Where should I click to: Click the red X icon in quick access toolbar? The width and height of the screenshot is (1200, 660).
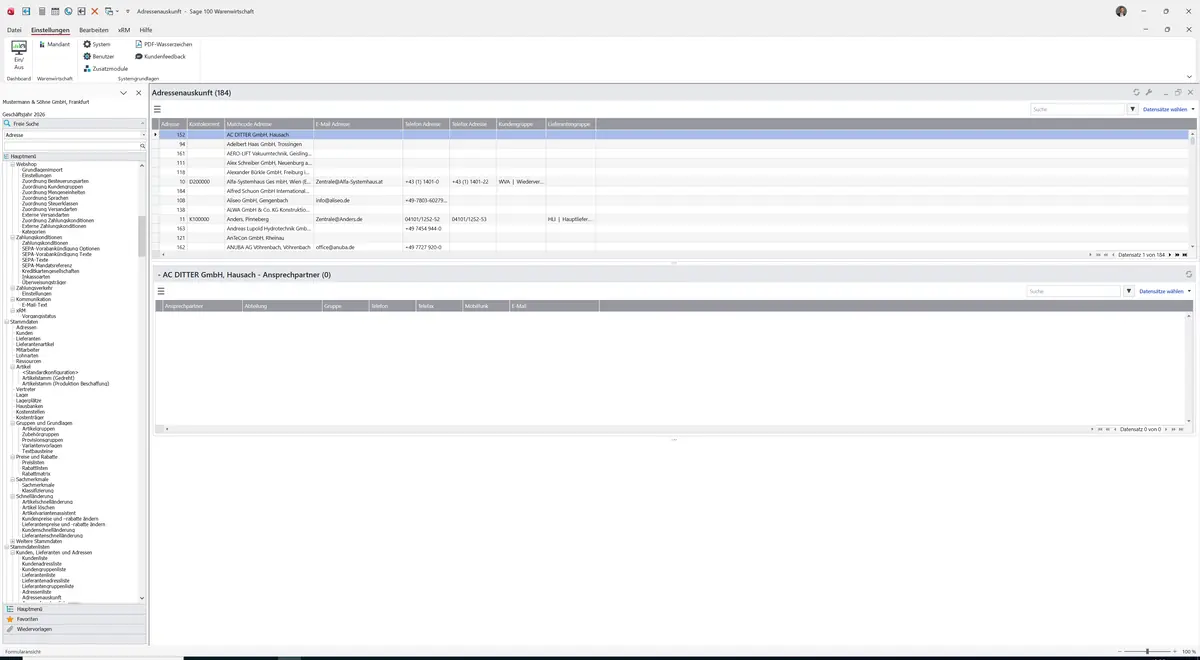click(95, 10)
